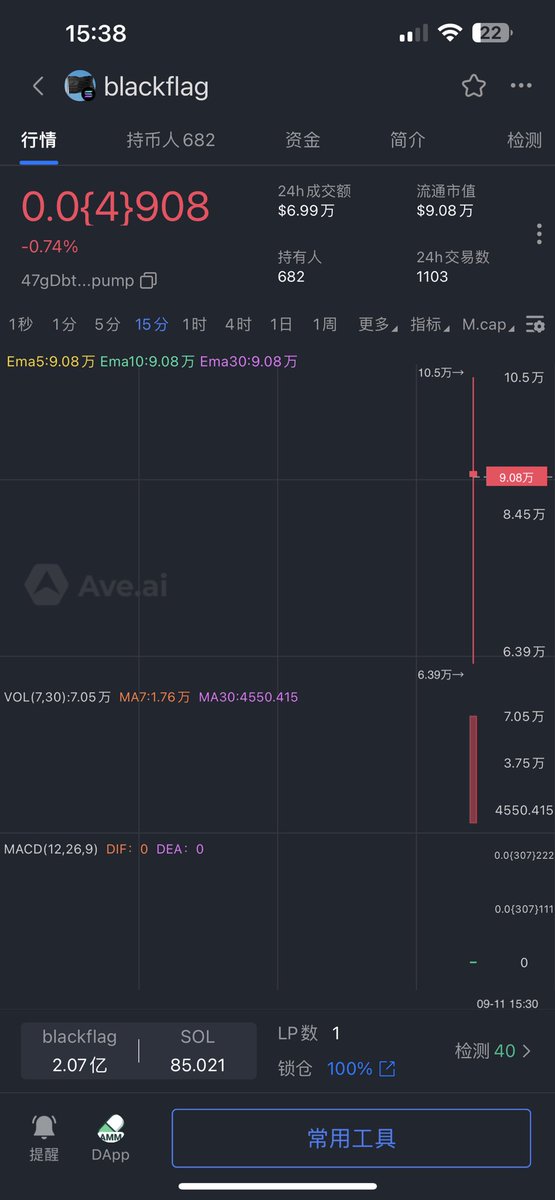Tap the back arrow icon

[38, 86]
